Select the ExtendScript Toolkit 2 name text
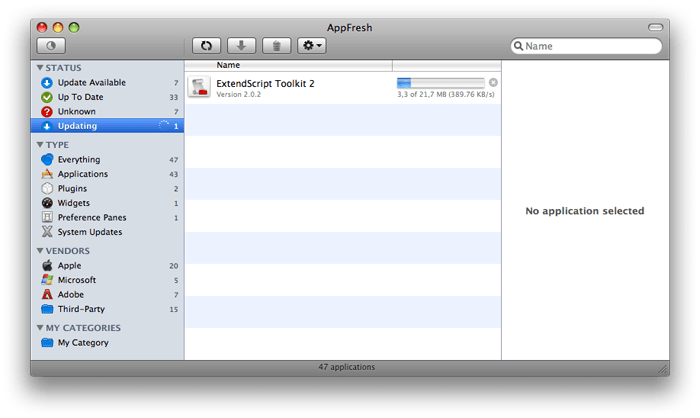Screen dimensions: 700x418 [x=265, y=84]
